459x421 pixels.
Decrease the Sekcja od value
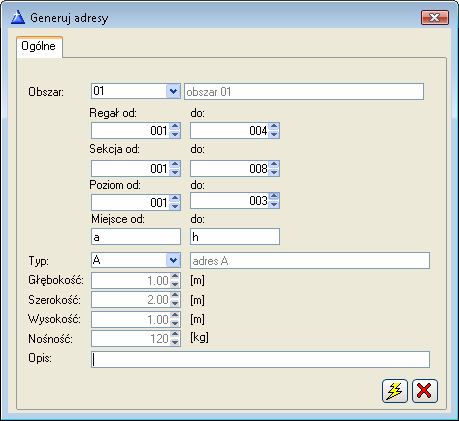[x=175, y=172]
